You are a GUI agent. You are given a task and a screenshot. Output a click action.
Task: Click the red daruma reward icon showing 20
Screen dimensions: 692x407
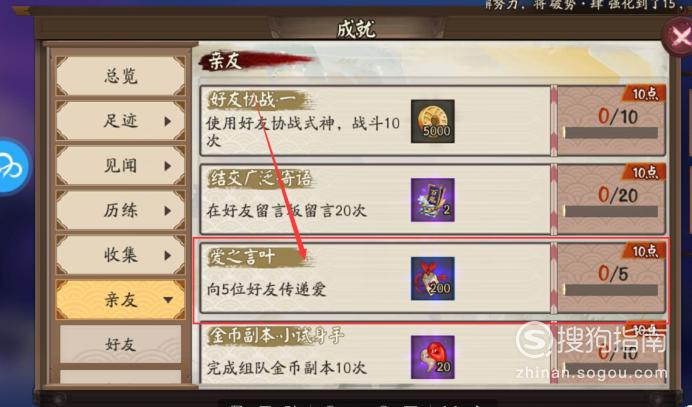[432, 357]
